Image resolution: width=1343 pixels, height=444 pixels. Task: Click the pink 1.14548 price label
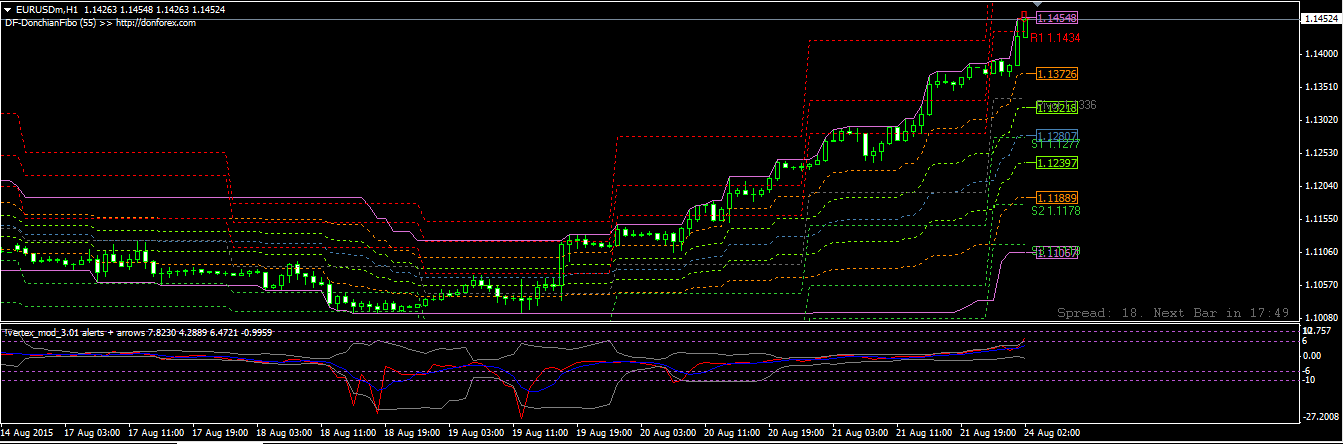tap(1057, 19)
